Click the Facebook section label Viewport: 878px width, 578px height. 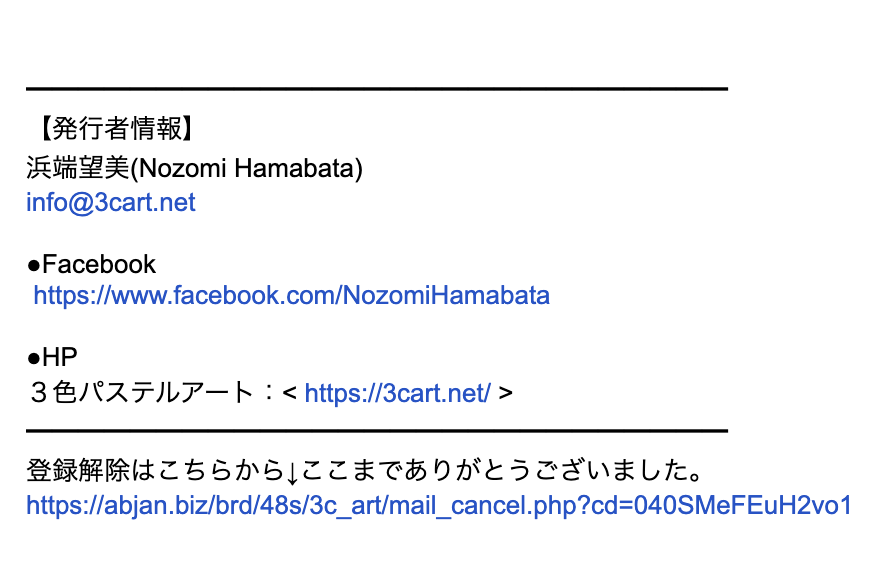click(99, 264)
